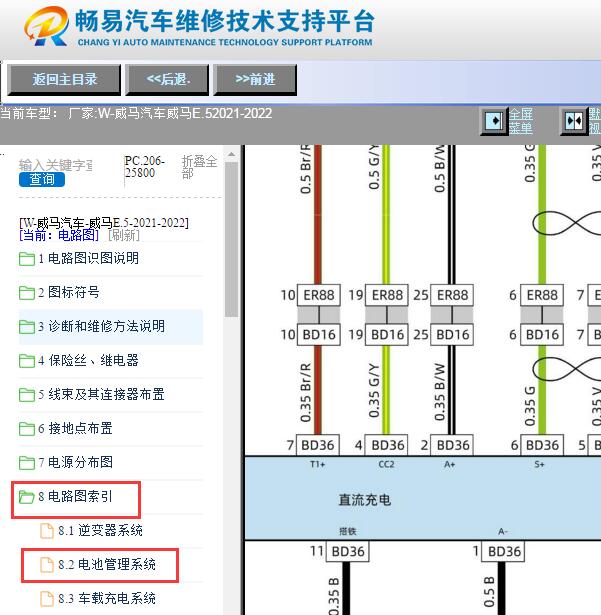Click open folder icon beside 电路图索引
This screenshot has height=615, width=601.
27,497
